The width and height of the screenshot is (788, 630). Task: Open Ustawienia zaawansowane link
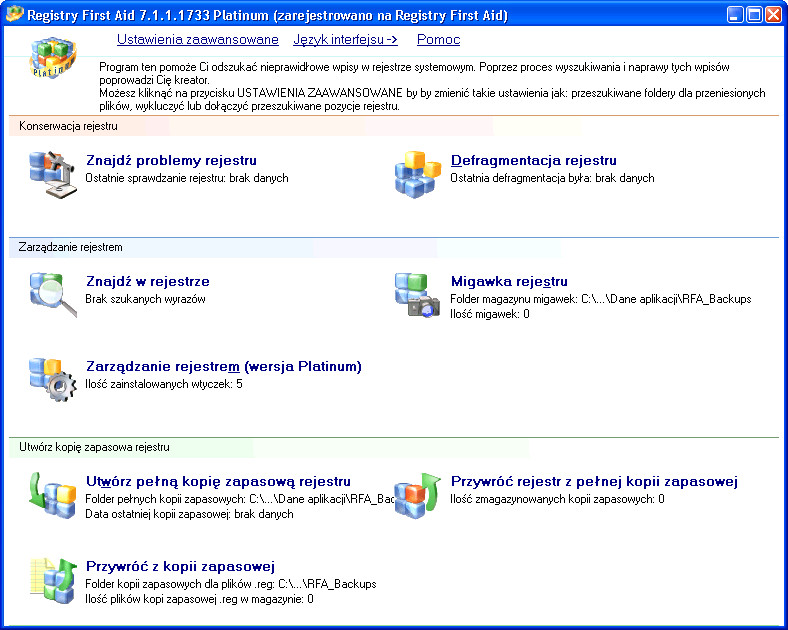click(x=198, y=39)
